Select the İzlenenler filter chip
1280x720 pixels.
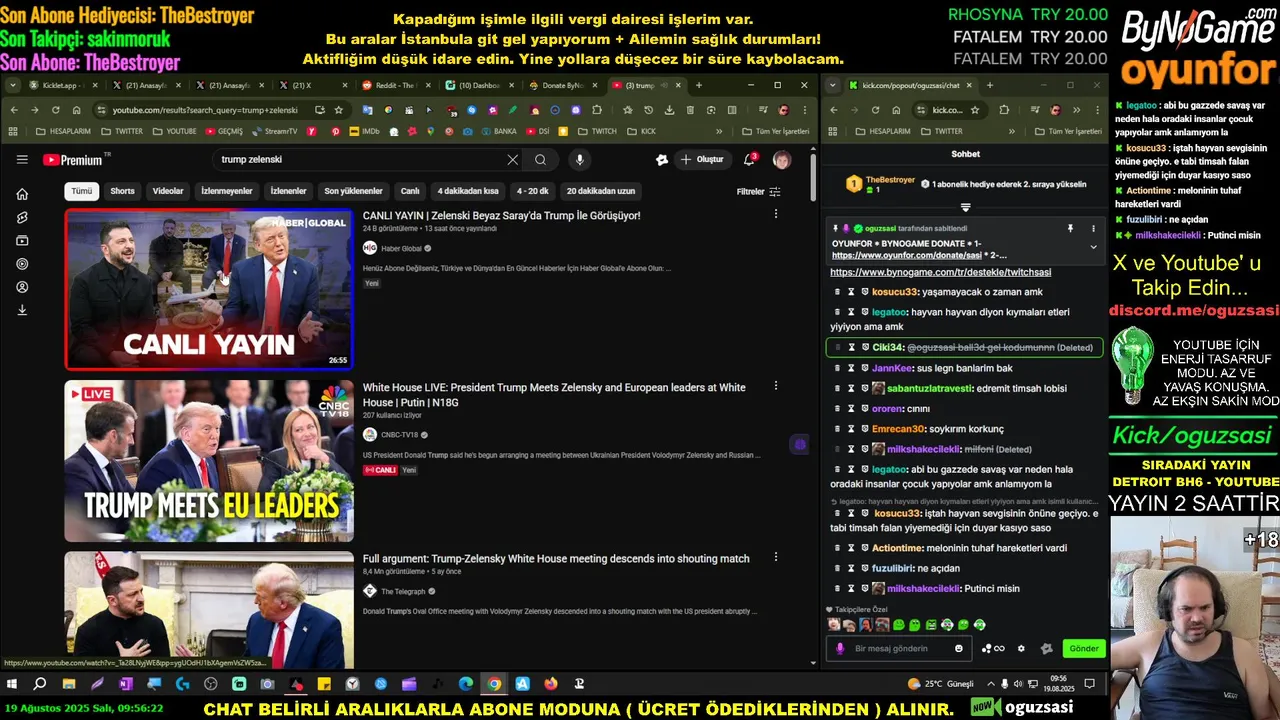[x=289, y=191]
